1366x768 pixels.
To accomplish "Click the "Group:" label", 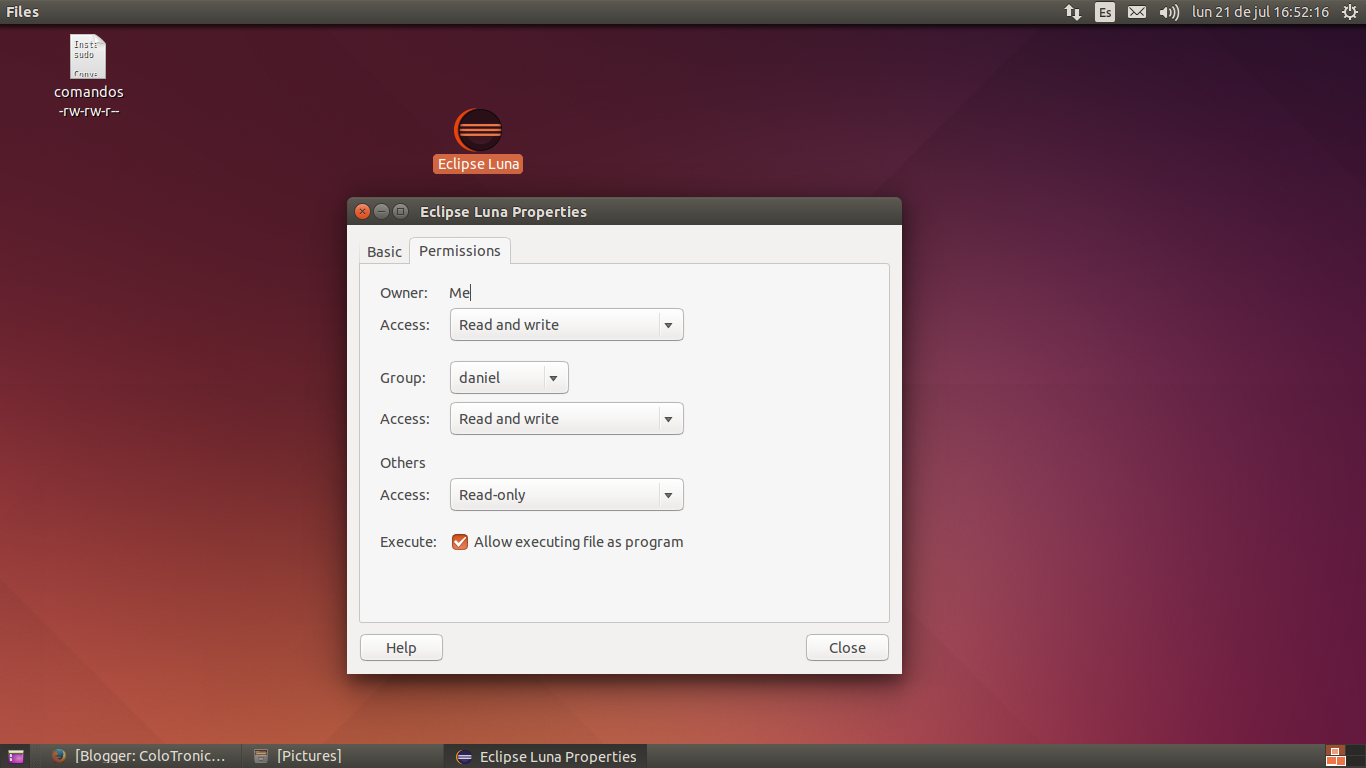I will pyautogui.click(x=403, y=378).
